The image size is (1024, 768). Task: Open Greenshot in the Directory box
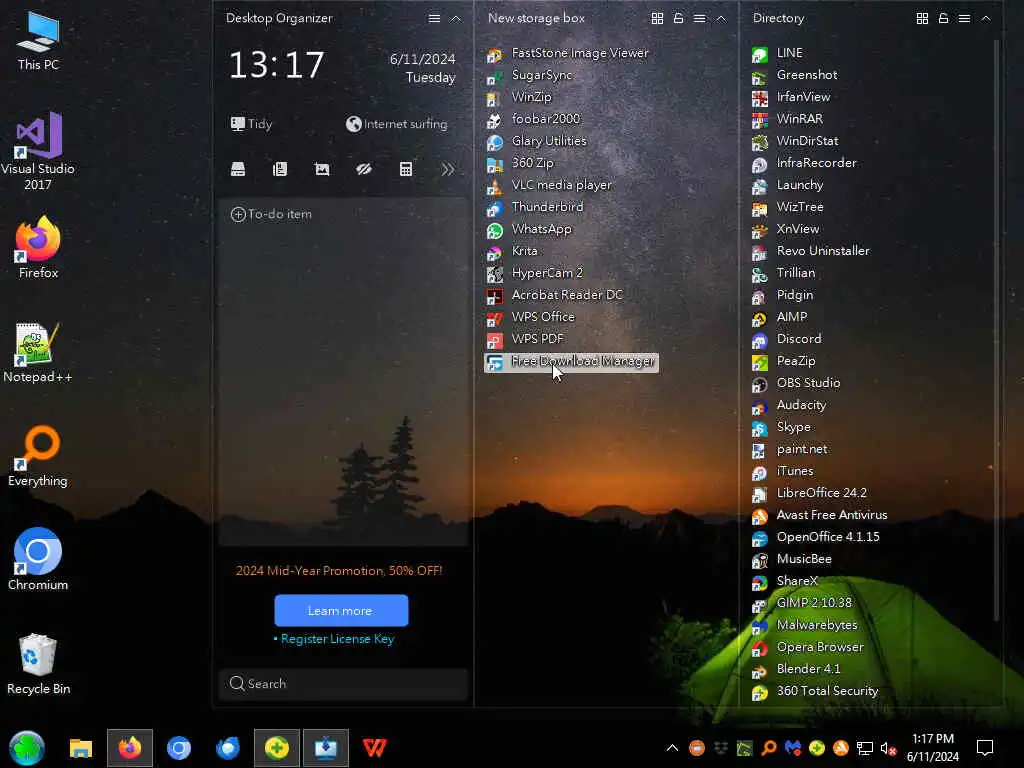795,75
